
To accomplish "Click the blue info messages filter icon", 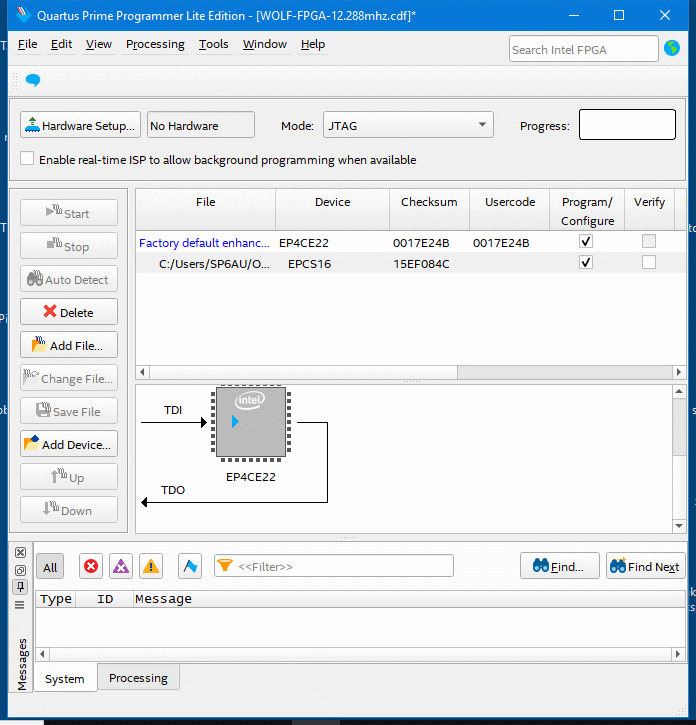I will click(190, 566).
